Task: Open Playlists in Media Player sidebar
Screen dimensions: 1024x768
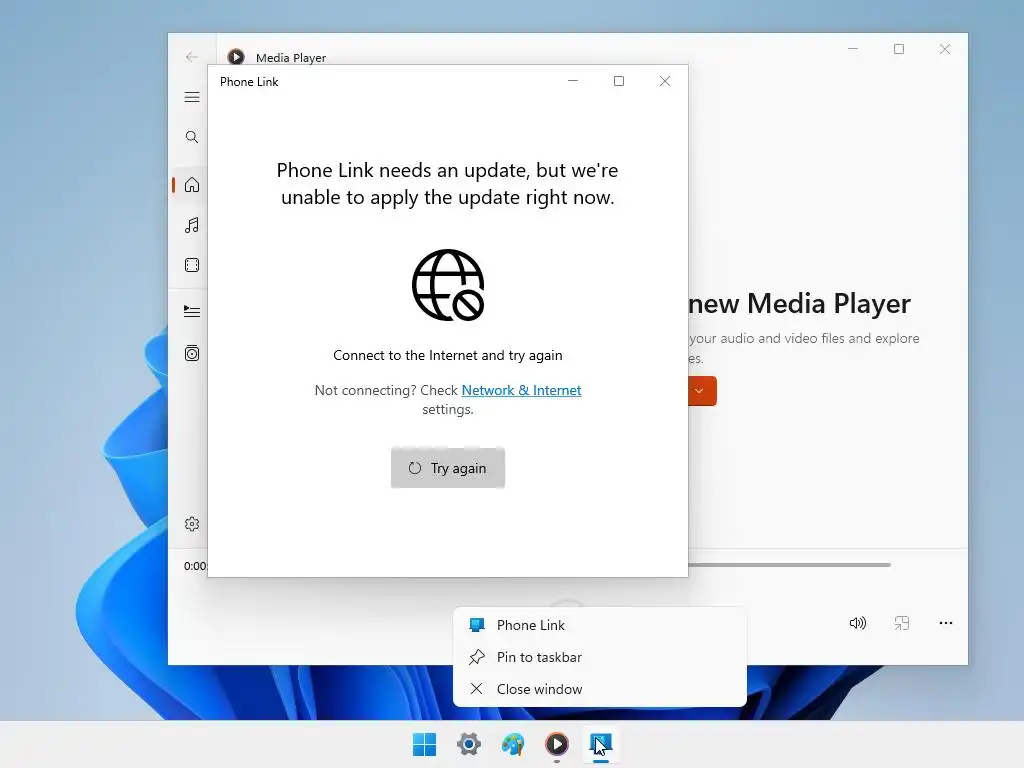Action: click(192, 353)
